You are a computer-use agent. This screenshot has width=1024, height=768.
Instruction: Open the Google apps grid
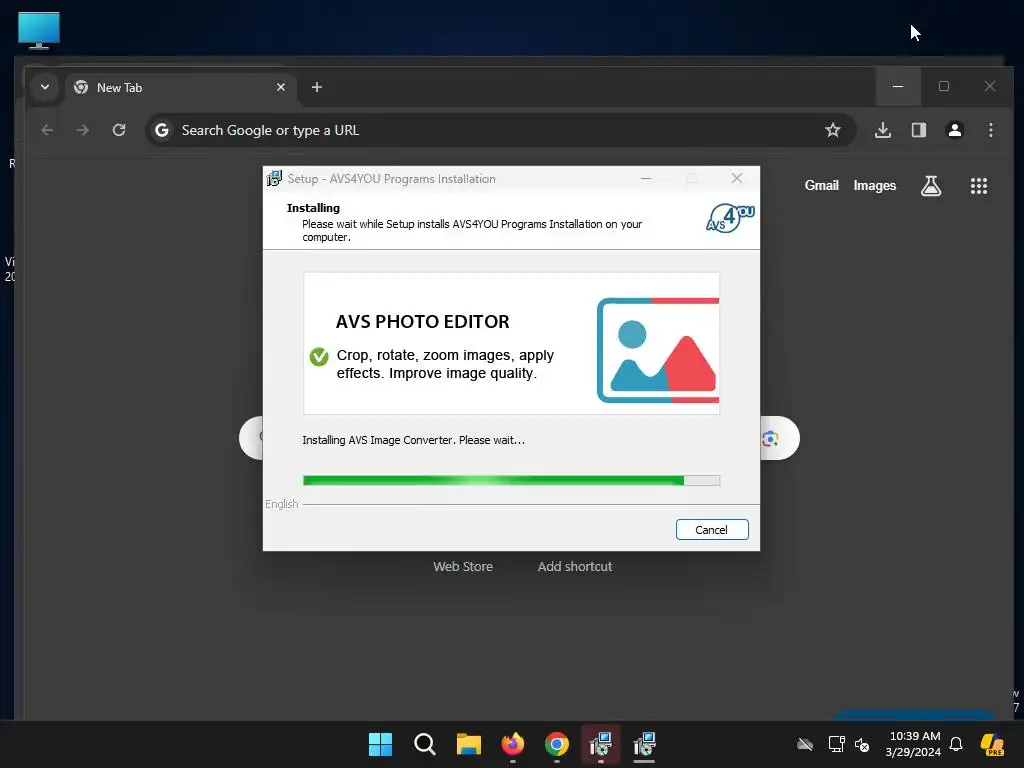pyautogui.click(x=978, y=186)
